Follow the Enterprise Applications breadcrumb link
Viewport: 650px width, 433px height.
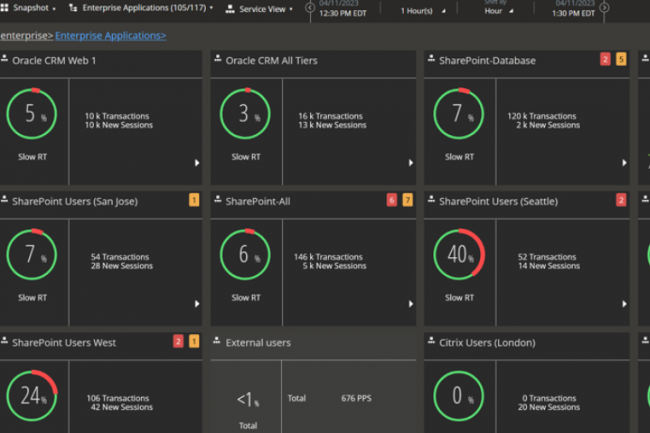click(110, 36)
